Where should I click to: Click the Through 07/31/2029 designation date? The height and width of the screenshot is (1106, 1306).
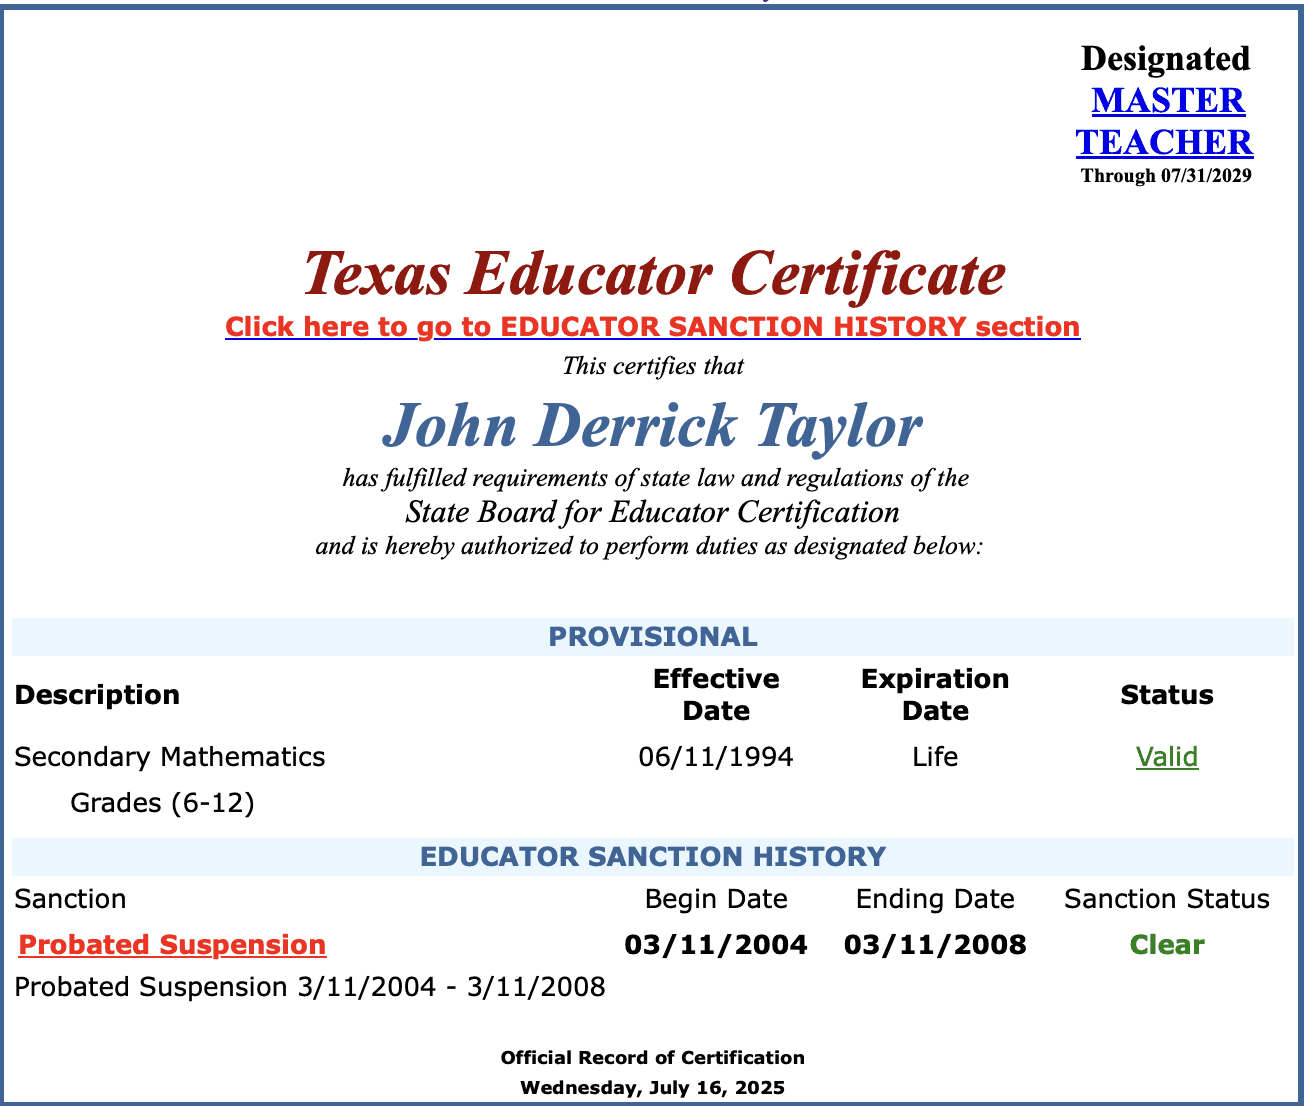(x=1165, y=176)
